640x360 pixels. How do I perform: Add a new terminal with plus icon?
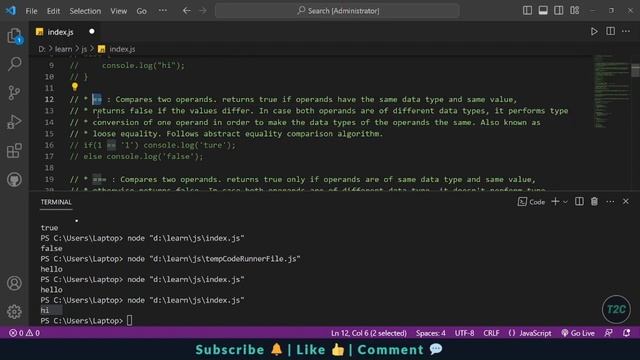[x=555, y=202]
